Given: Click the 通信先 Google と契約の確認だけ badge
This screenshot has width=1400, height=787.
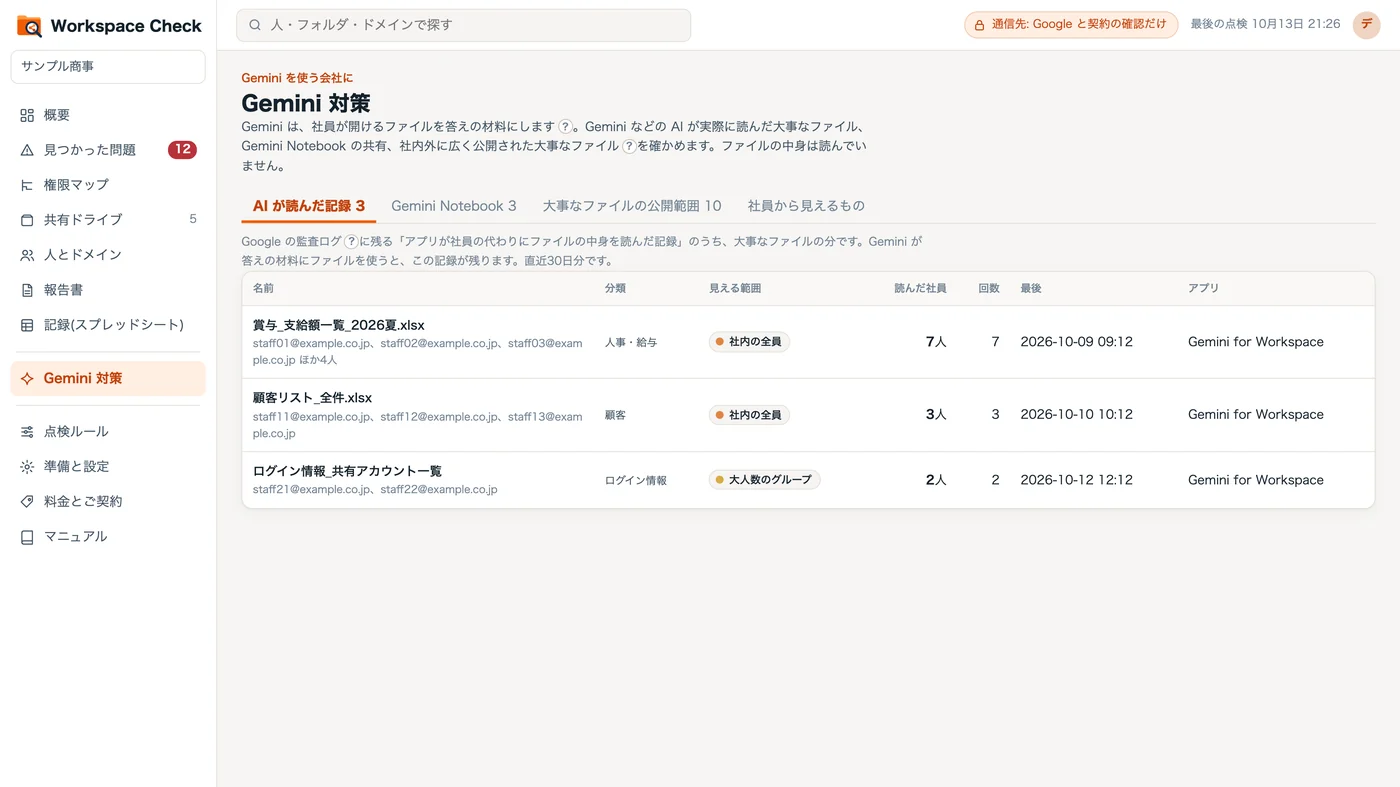Looking at the screenshot, I should tap(1071, 25).
